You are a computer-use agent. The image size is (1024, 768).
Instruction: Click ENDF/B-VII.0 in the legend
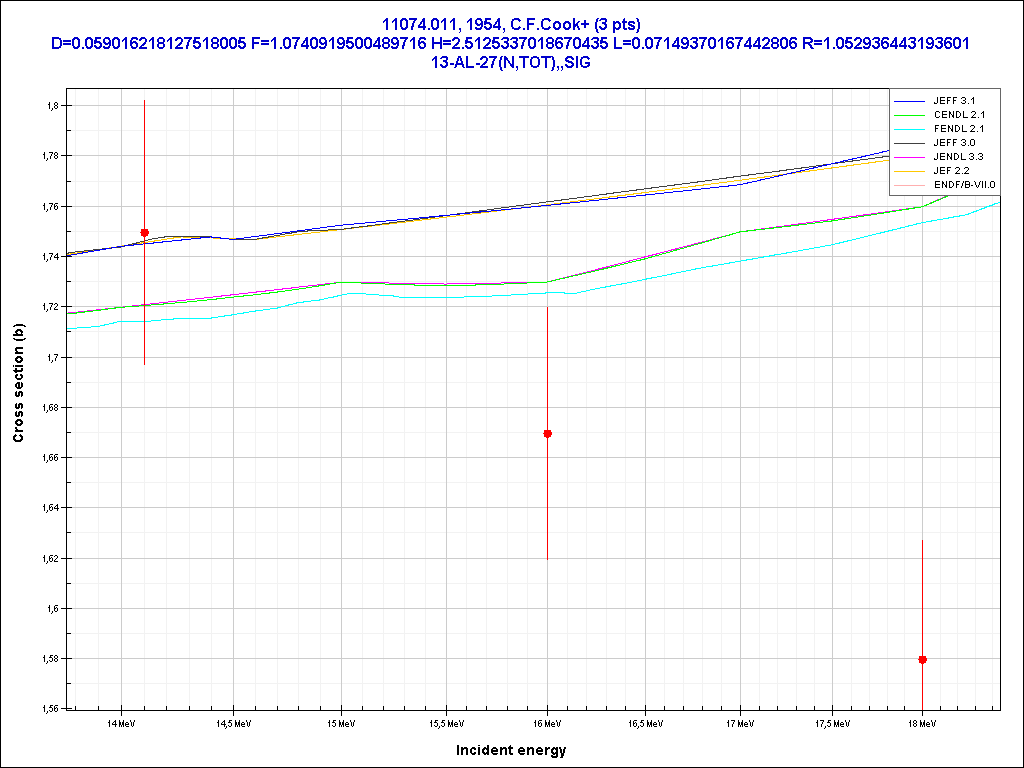964,185
